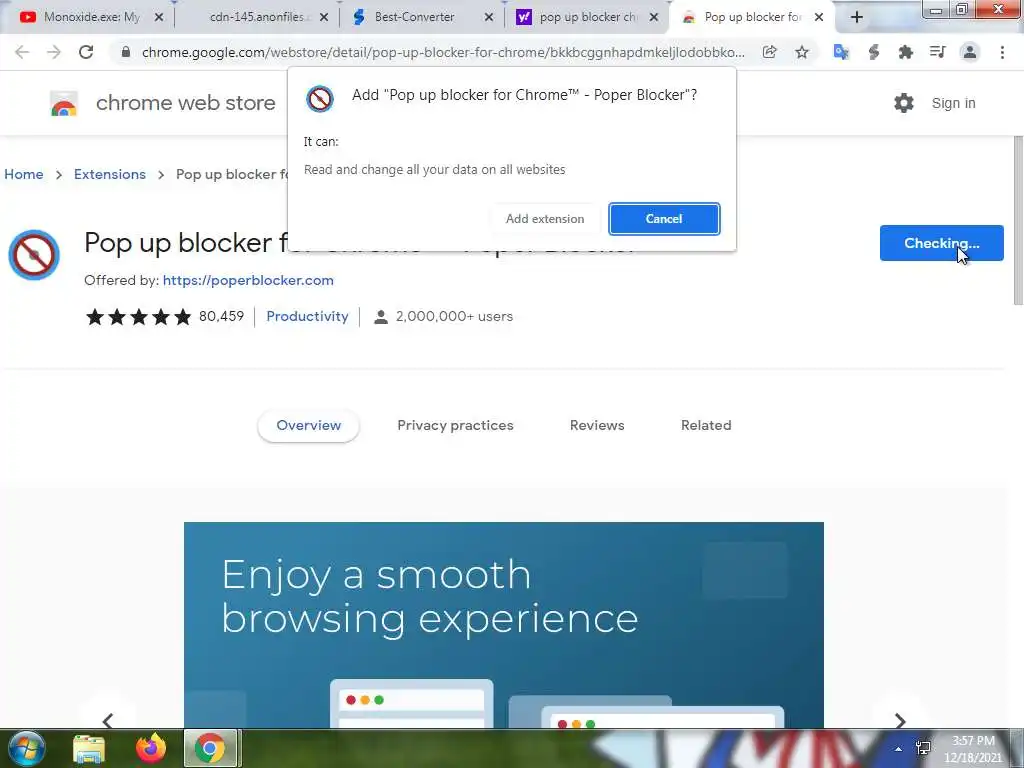Close the Monoxide.exe YouTube tab

click(159, 18)
